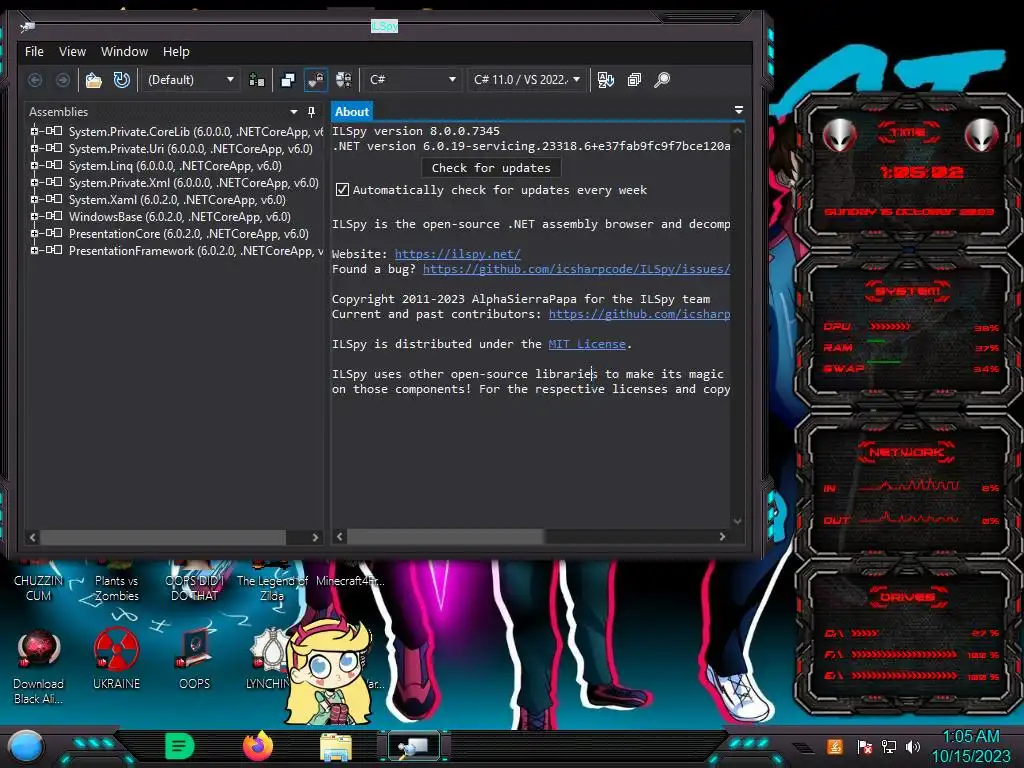Open the C# 11.0 / VS 2022 version dropdown
This screenshot has width=1024, height=768.
click(527, 80)
